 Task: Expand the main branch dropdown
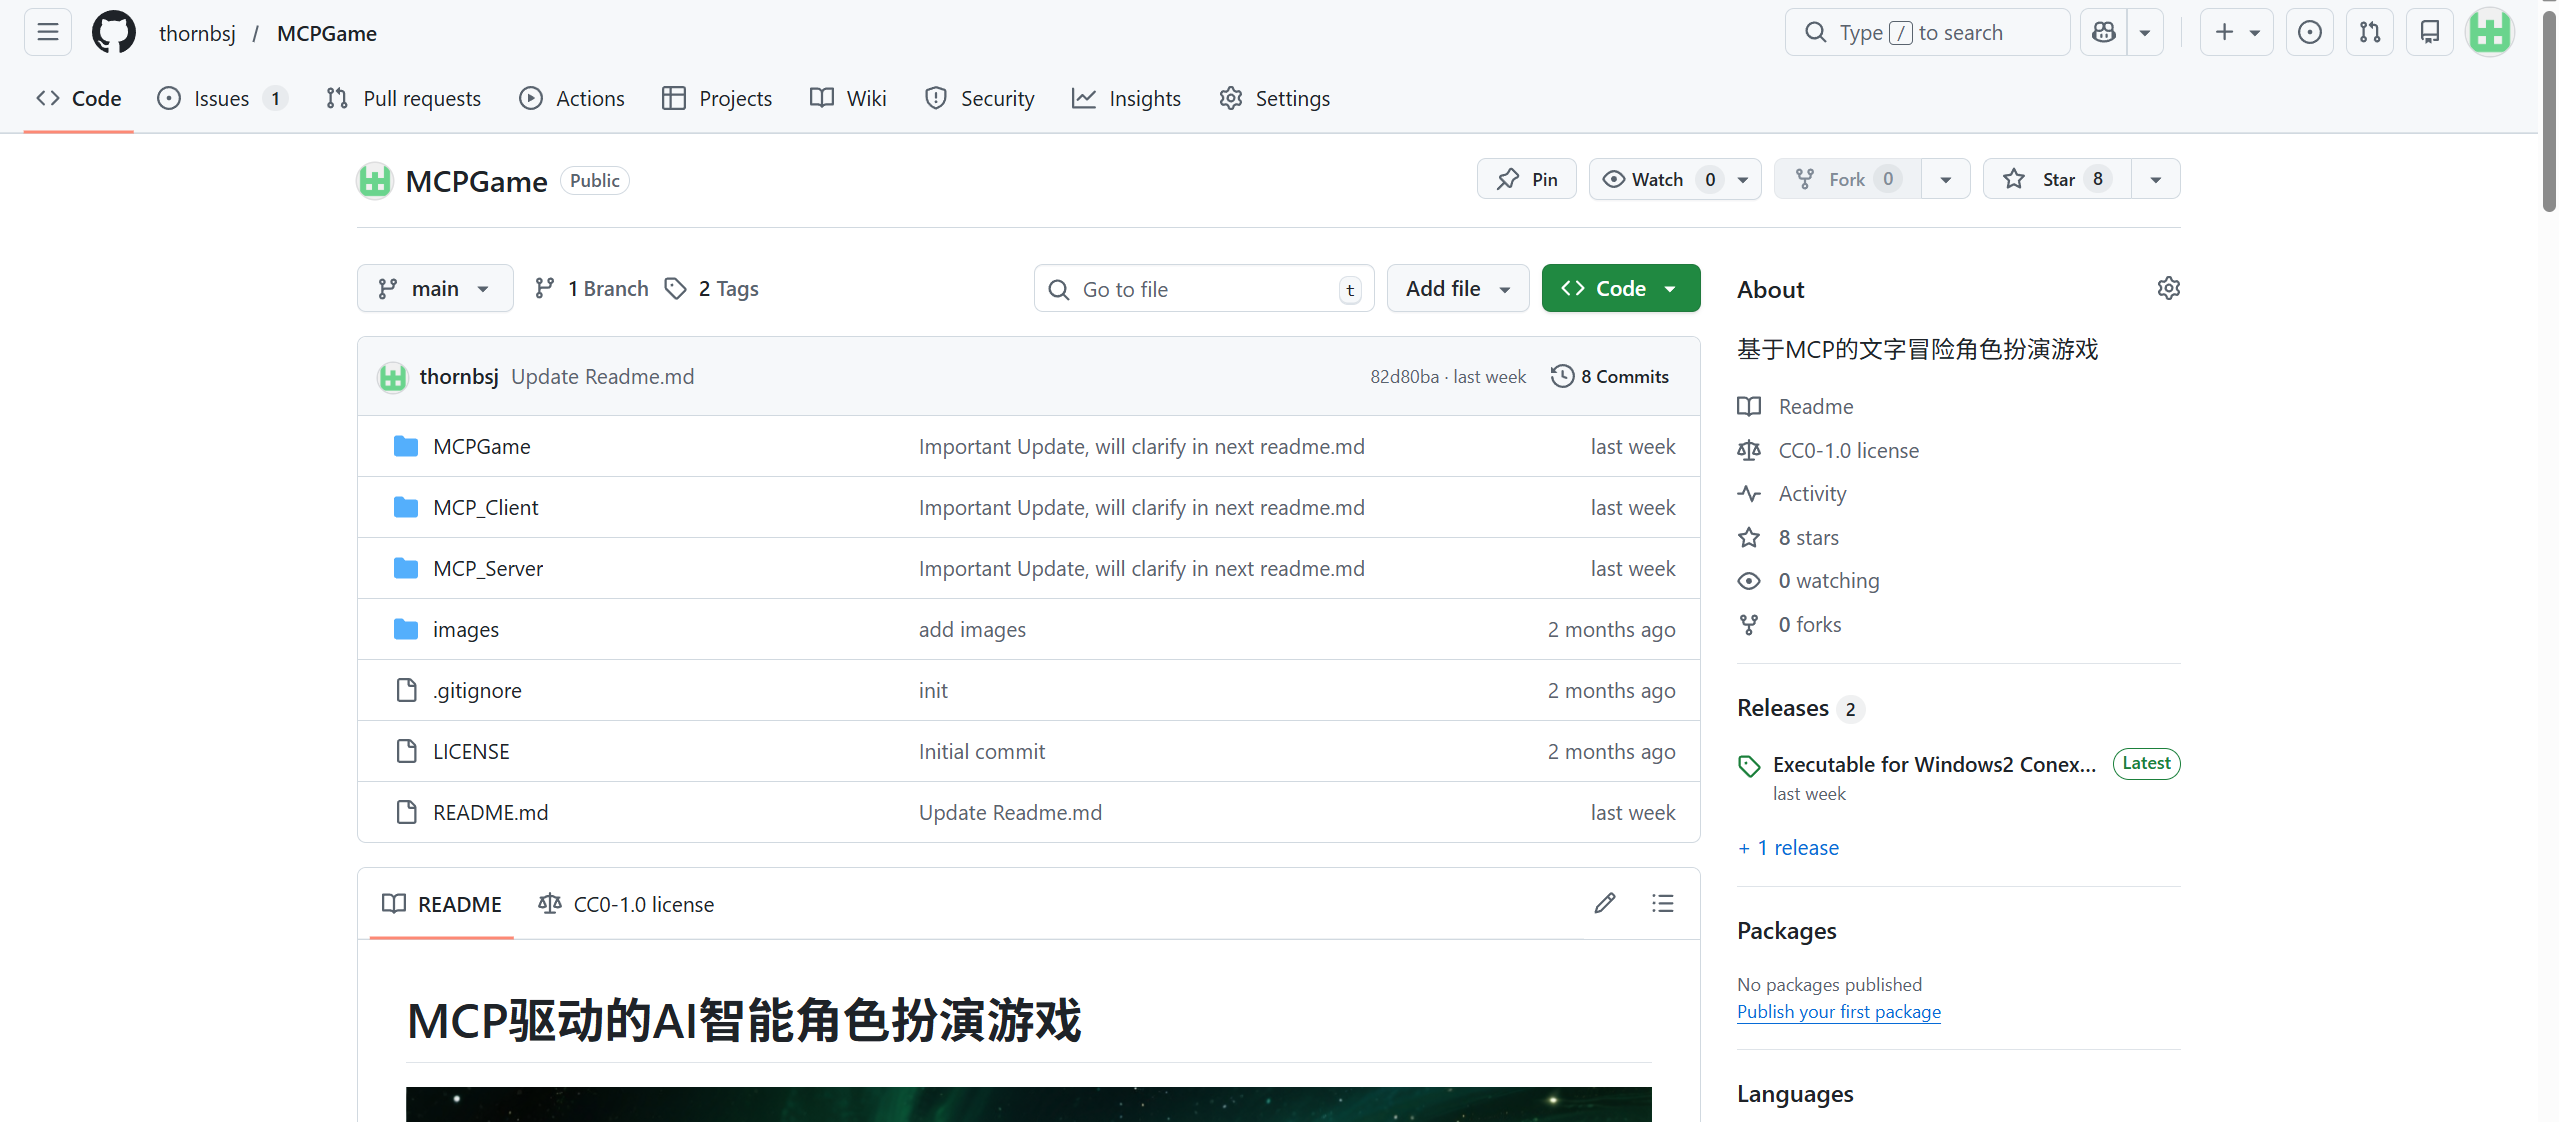[x=435, y=289]
